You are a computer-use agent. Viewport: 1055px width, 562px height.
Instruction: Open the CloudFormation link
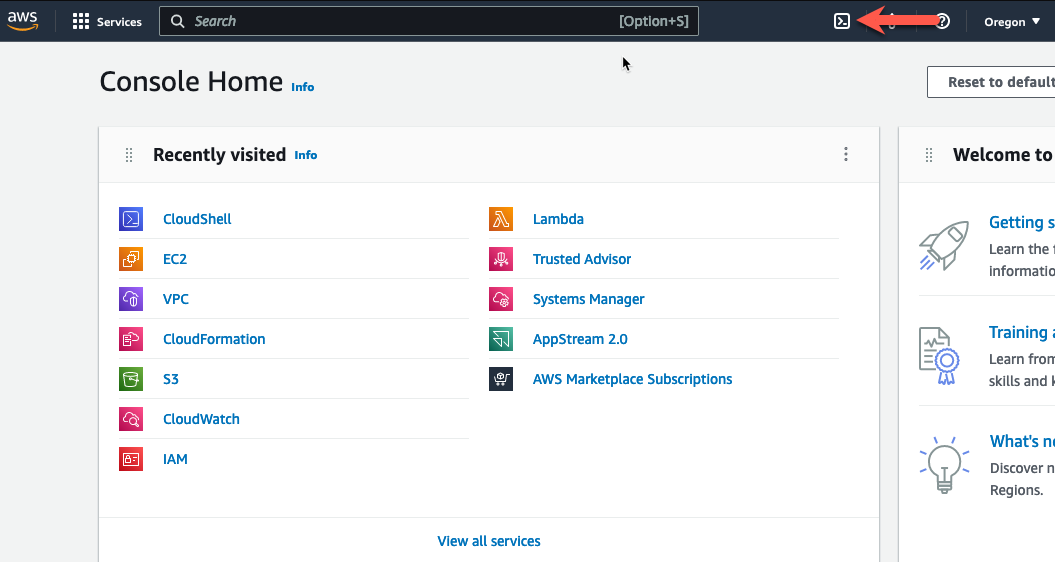(x=214, y=339)
